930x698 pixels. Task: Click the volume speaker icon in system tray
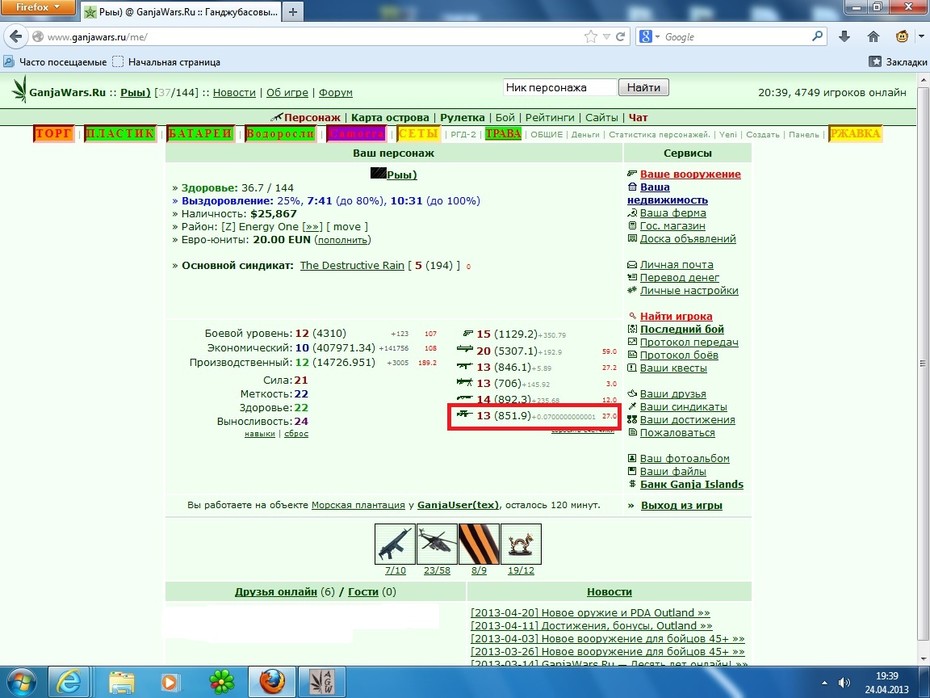click(x=843, y=683)
